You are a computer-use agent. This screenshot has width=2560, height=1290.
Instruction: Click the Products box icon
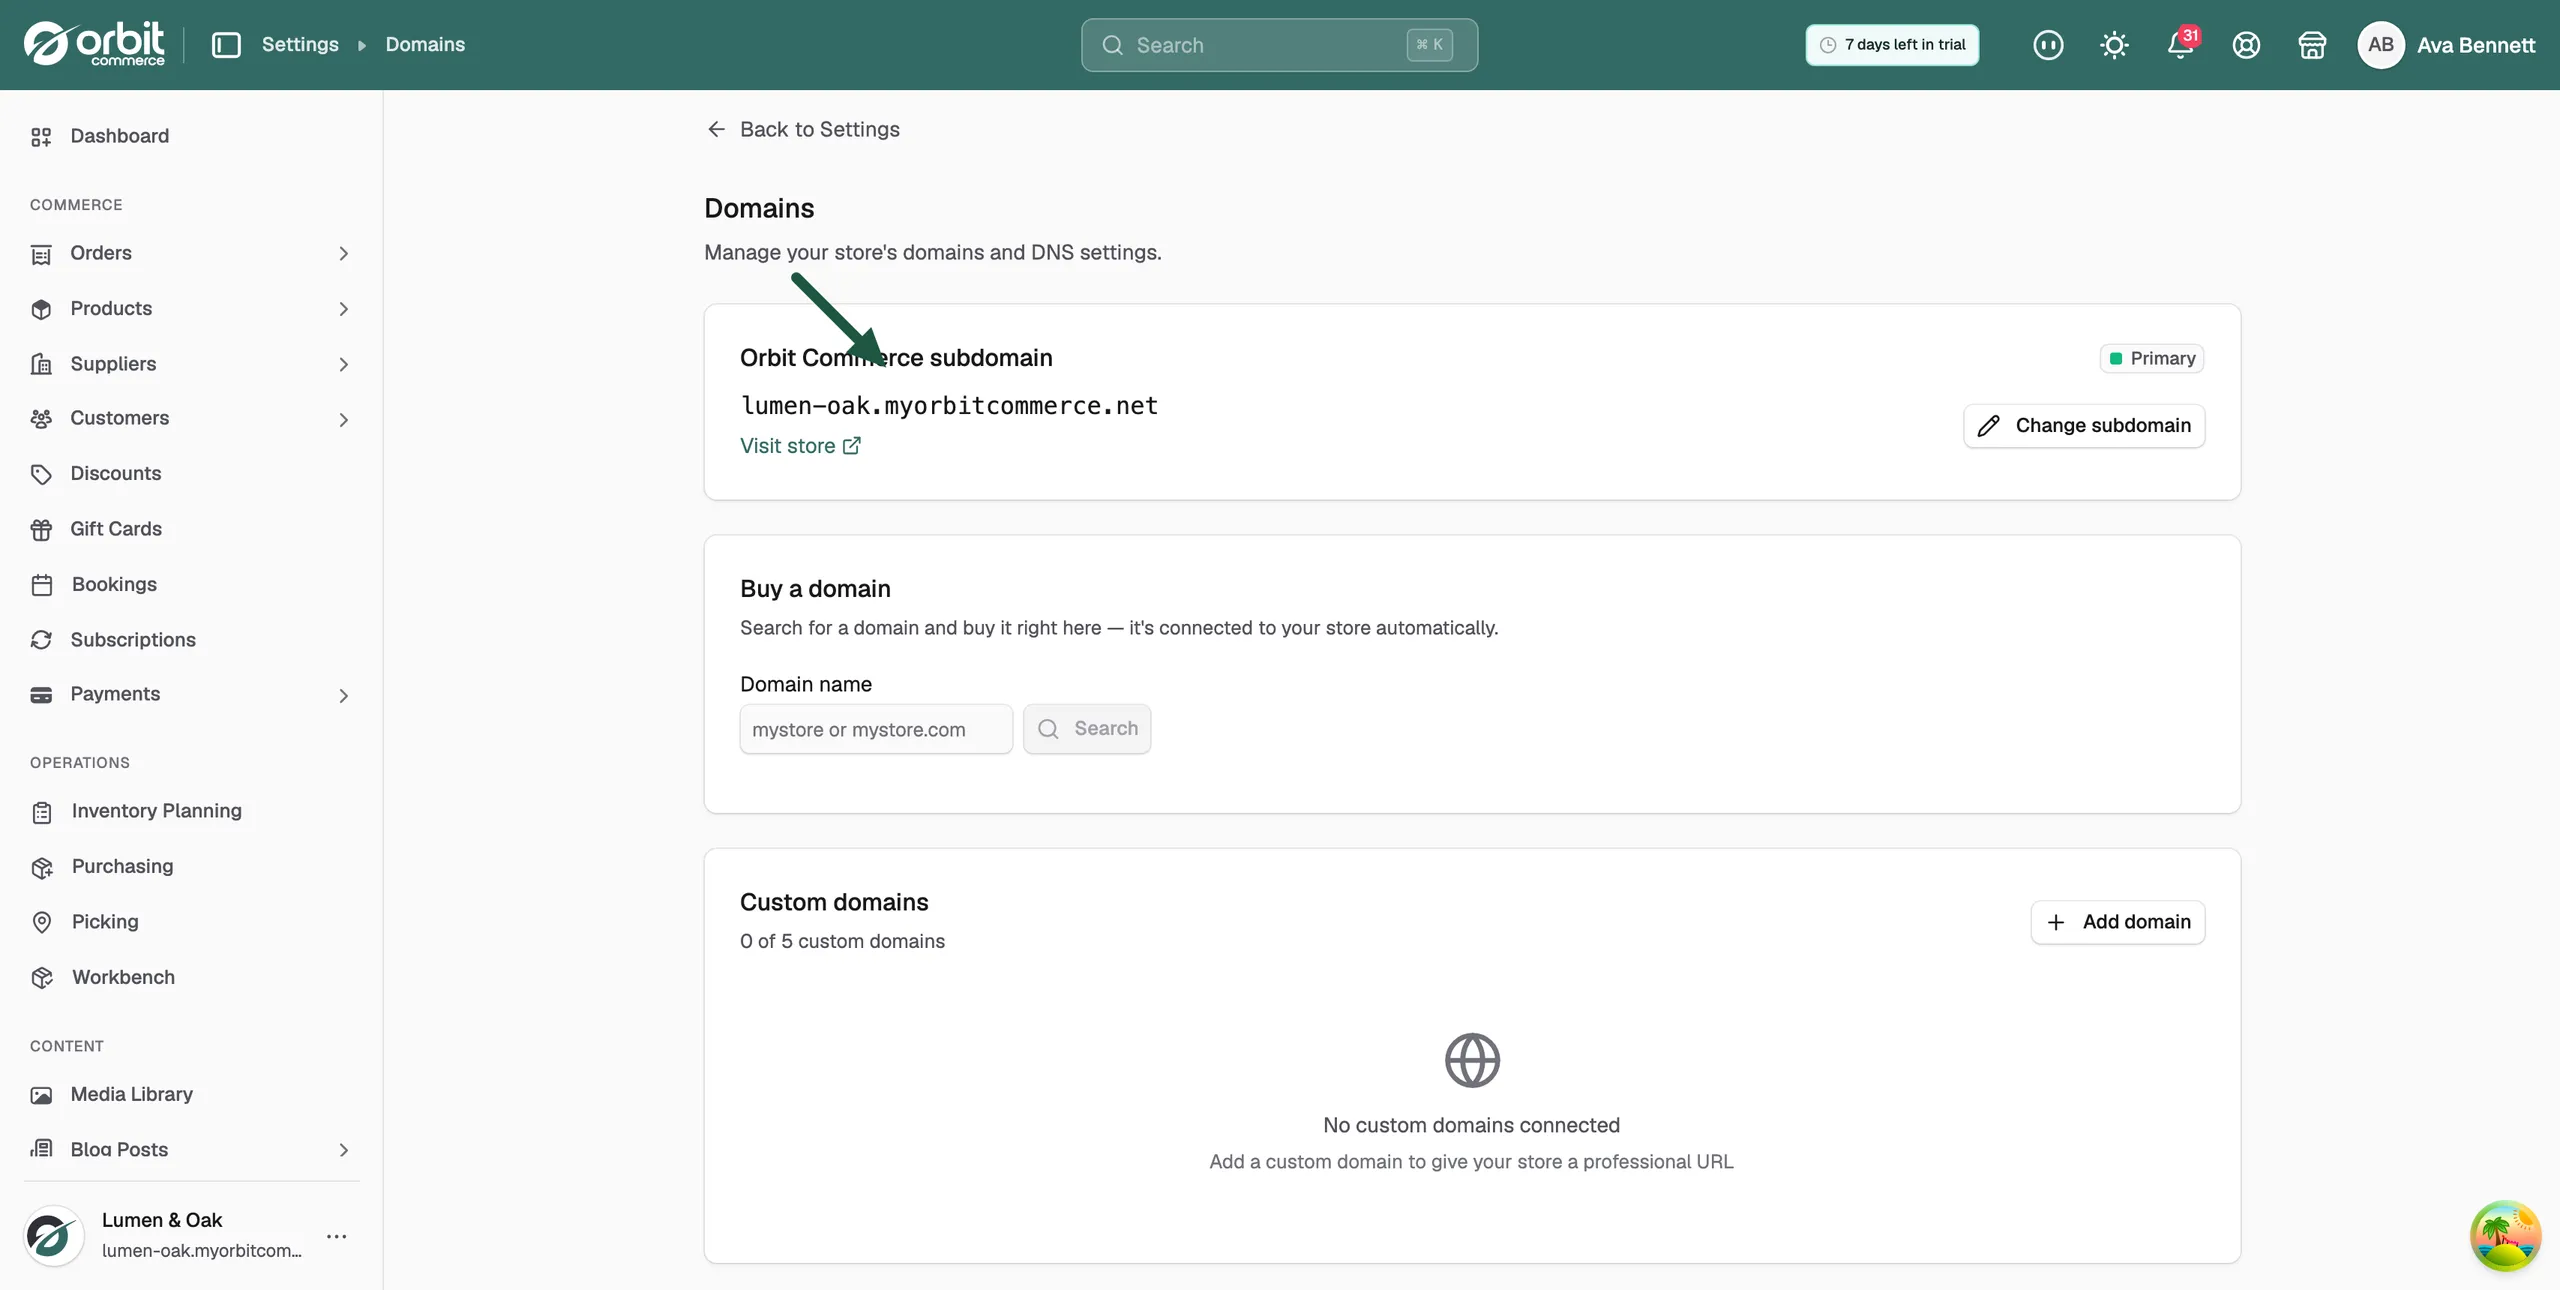click(x=41, y=309)
